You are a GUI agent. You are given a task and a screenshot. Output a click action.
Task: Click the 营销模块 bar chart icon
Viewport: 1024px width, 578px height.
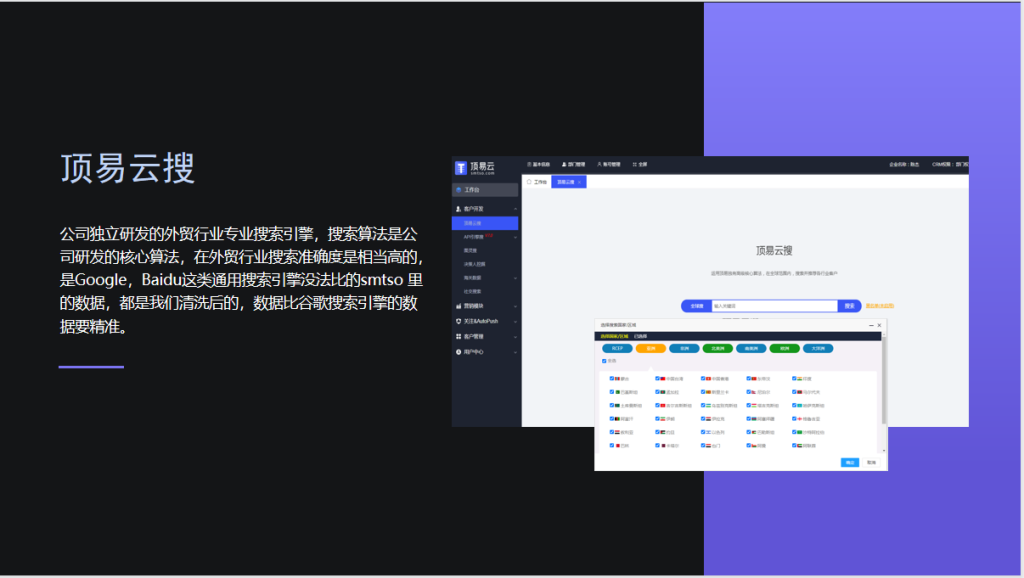(x=458, y=306)
